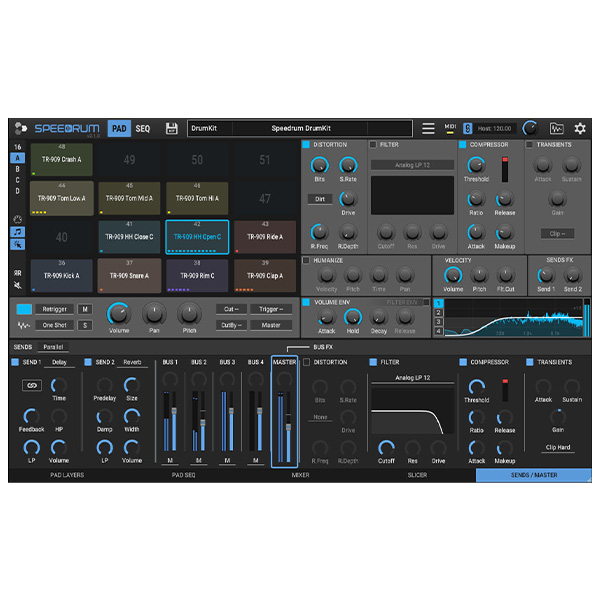Change Send 1 Delay effect type
The height and width of the screenshot is (600, 600).
point(59,362)
